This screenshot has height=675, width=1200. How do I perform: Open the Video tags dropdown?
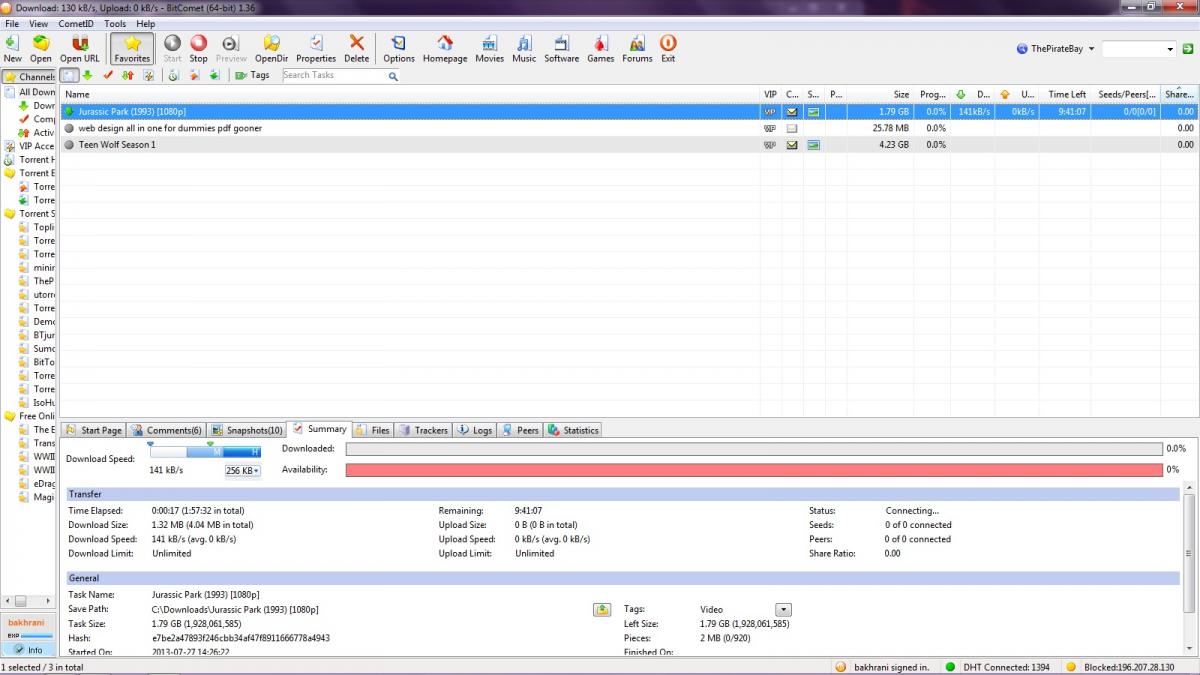[784, 609]
